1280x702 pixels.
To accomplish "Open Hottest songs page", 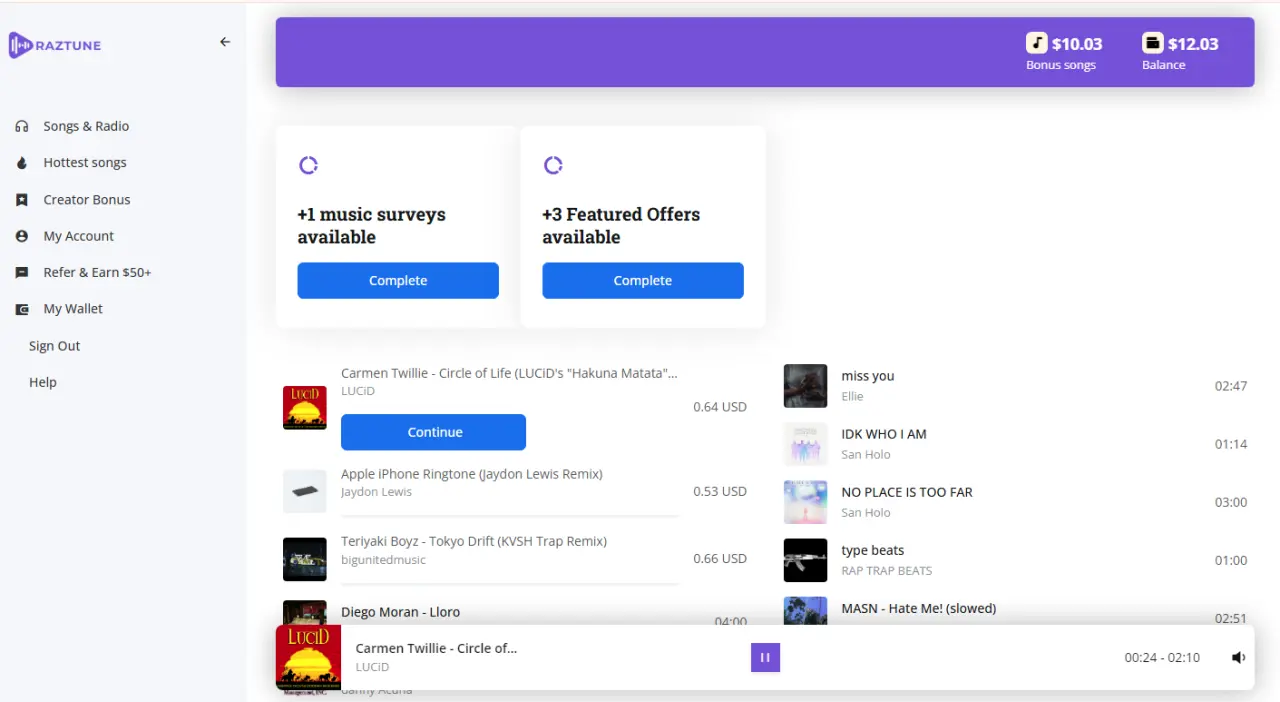I will [x=85, y=163].
